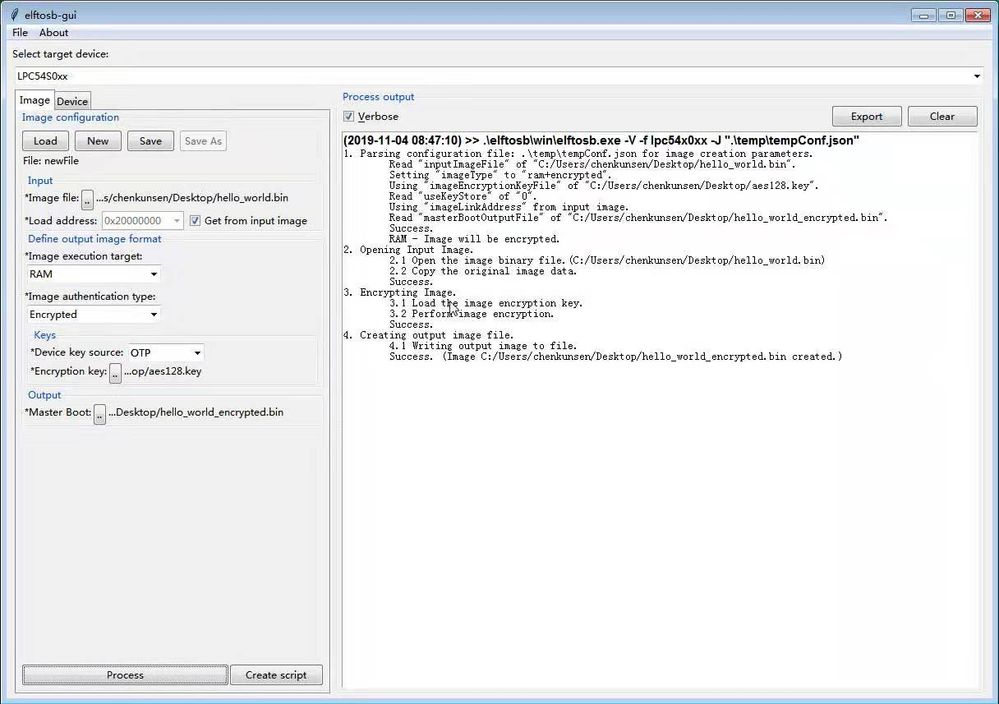
Task: Open Image execution target dropdown showing RAM
Action: tap(94, 274)
